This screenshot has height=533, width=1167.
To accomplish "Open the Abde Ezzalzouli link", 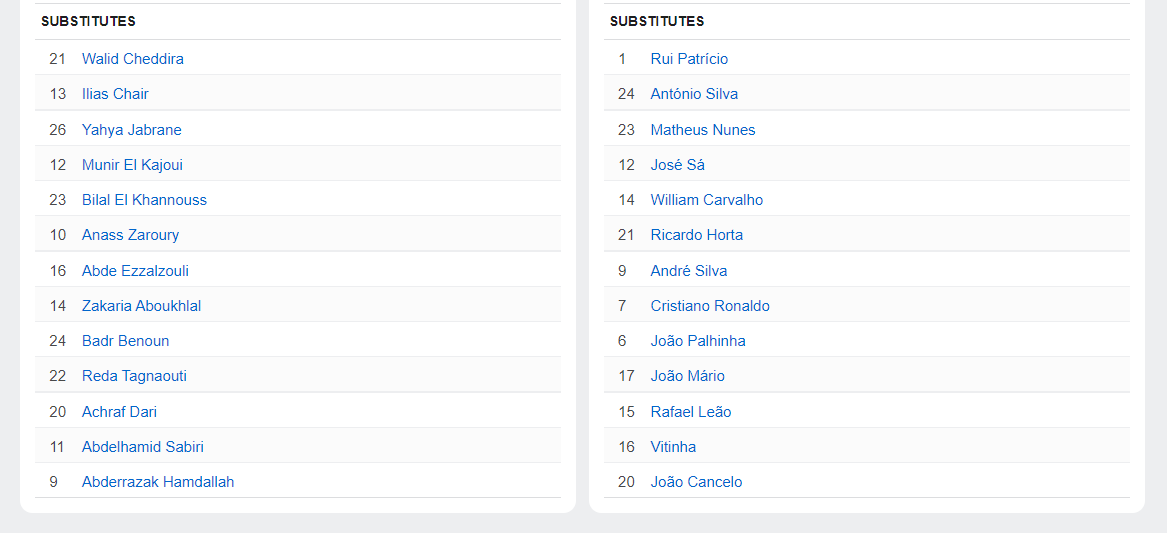I will 135,271.
